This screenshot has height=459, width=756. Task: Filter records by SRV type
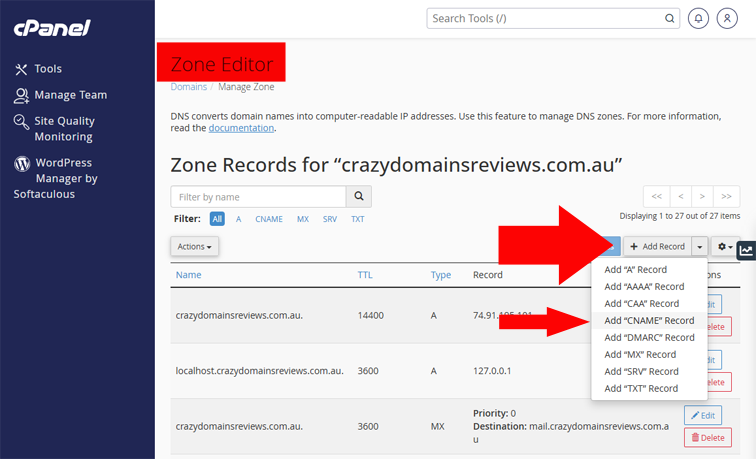tap(330, 219)
